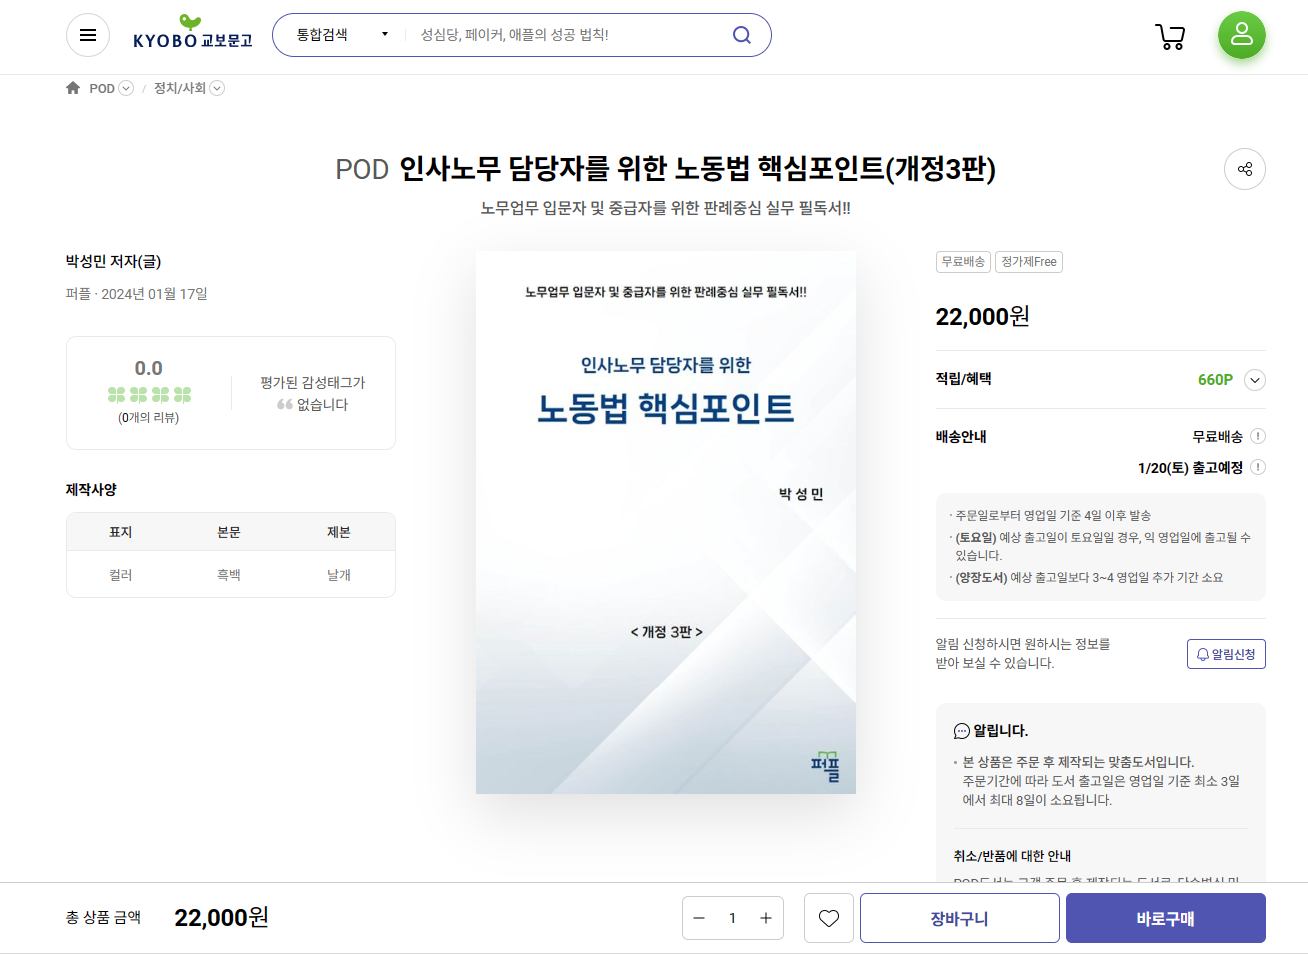The image size is (1308, 954).
Task: Open the 통합검색 search category dropdown
Action: pos(341,35)
